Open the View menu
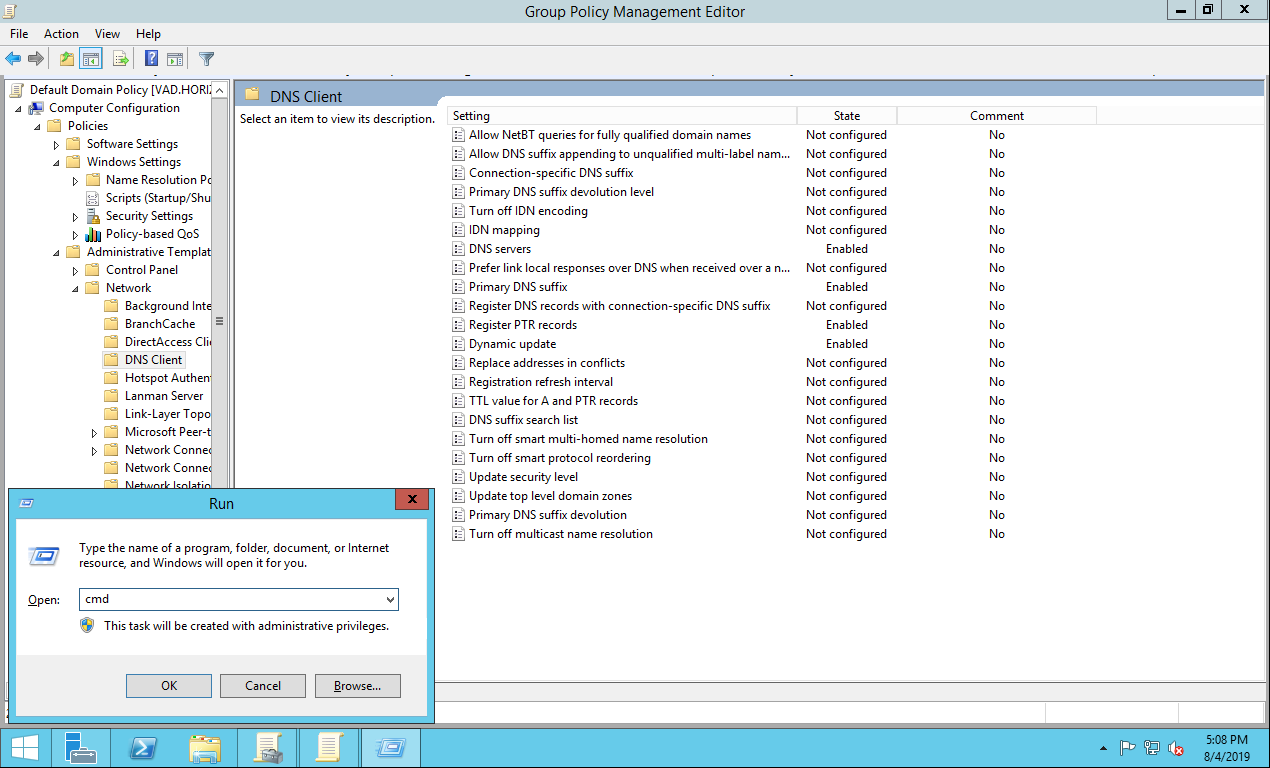The image size is (1270, 768). click(x=107, y=34)
